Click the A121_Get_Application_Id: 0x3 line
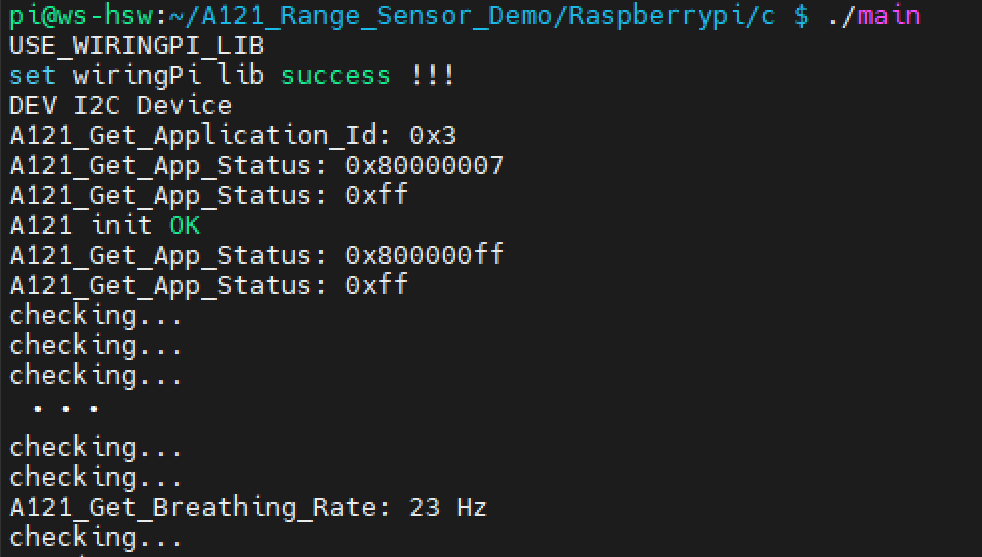 [x=232, y=136]
